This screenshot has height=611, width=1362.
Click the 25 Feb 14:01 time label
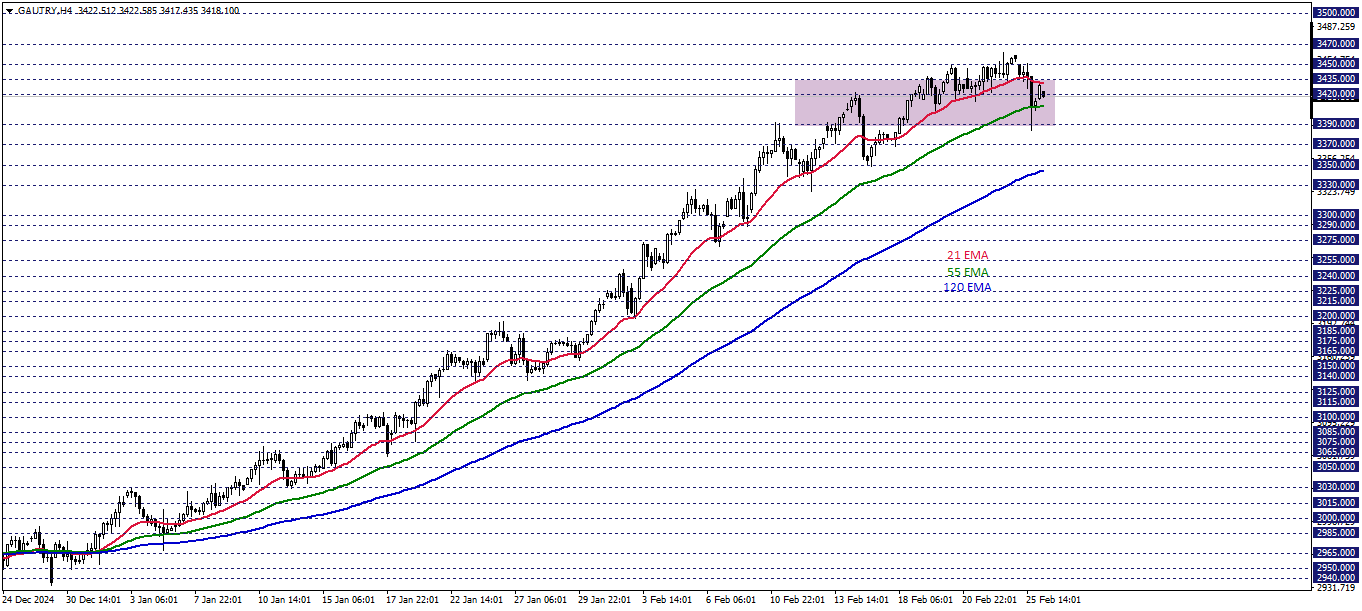coord(1053,600)
